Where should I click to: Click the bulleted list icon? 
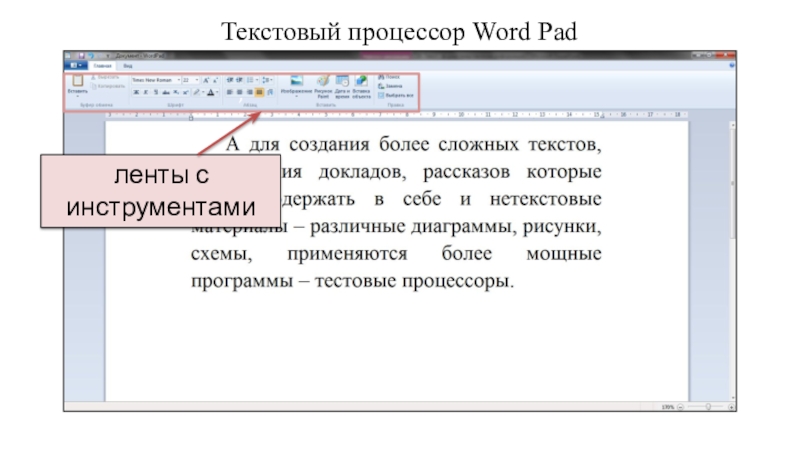coord(249,80)
